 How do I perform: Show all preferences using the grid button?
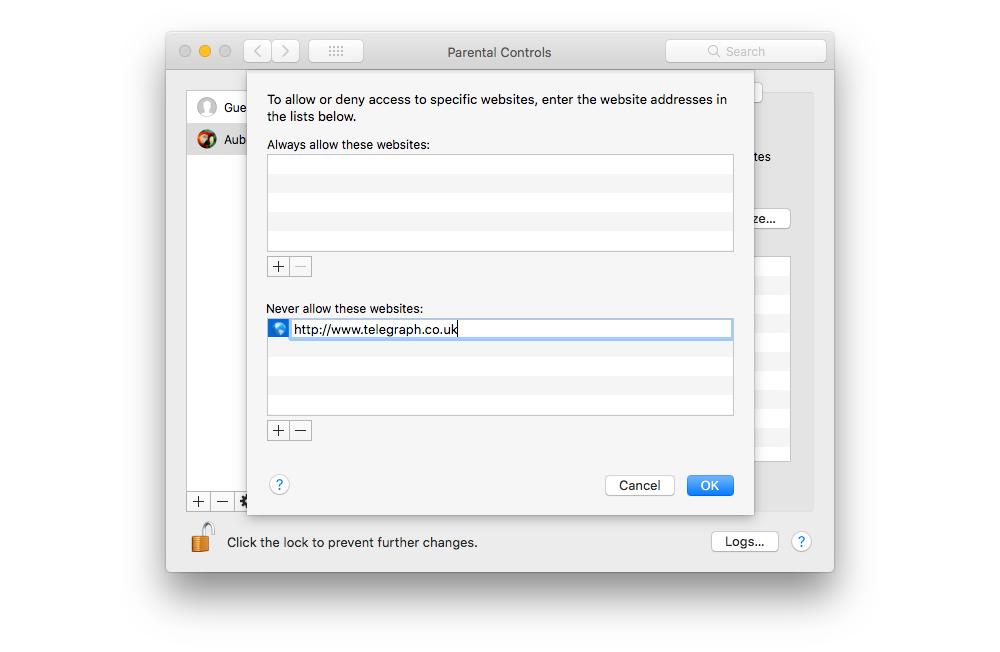point(336,51)
